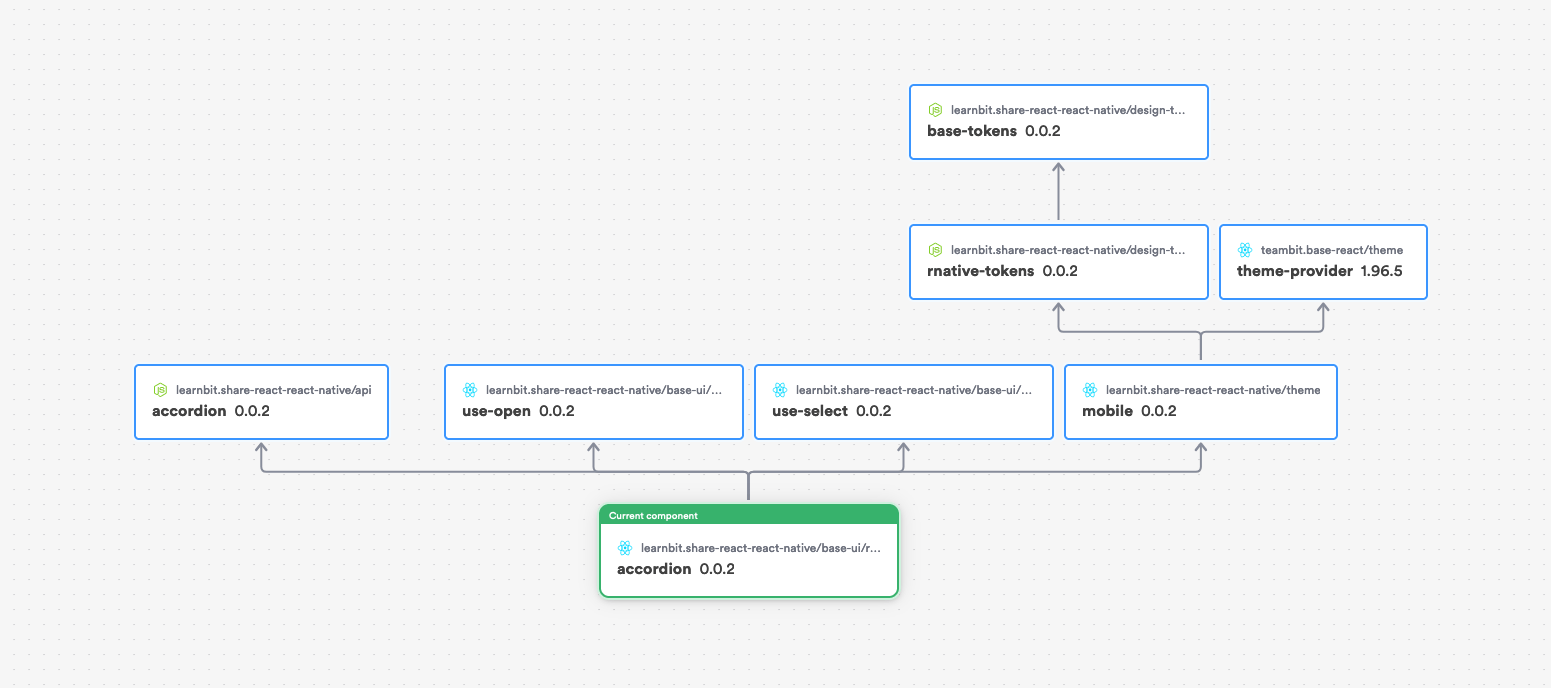Click the React icon inside the current component card

click(x=625, y=548)
